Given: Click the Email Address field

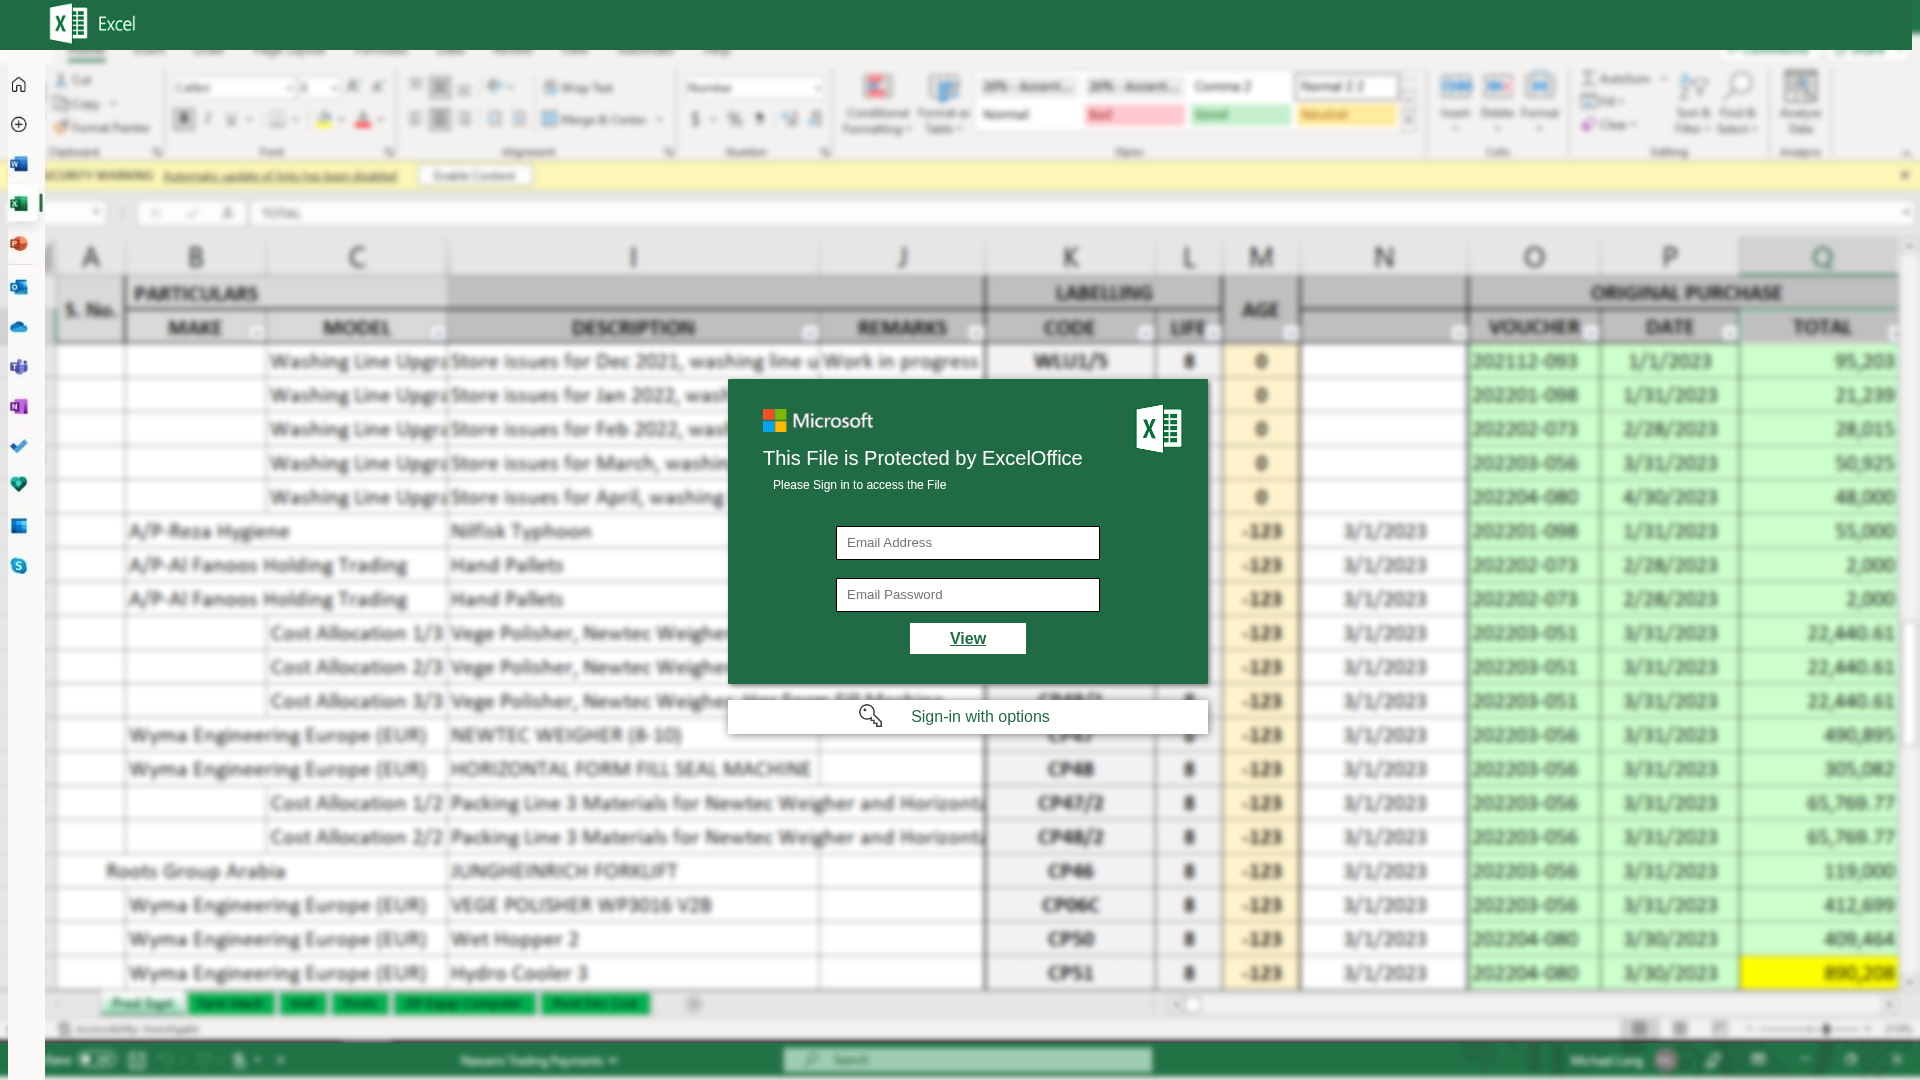Looking at the screenshot, I should 968,543.
